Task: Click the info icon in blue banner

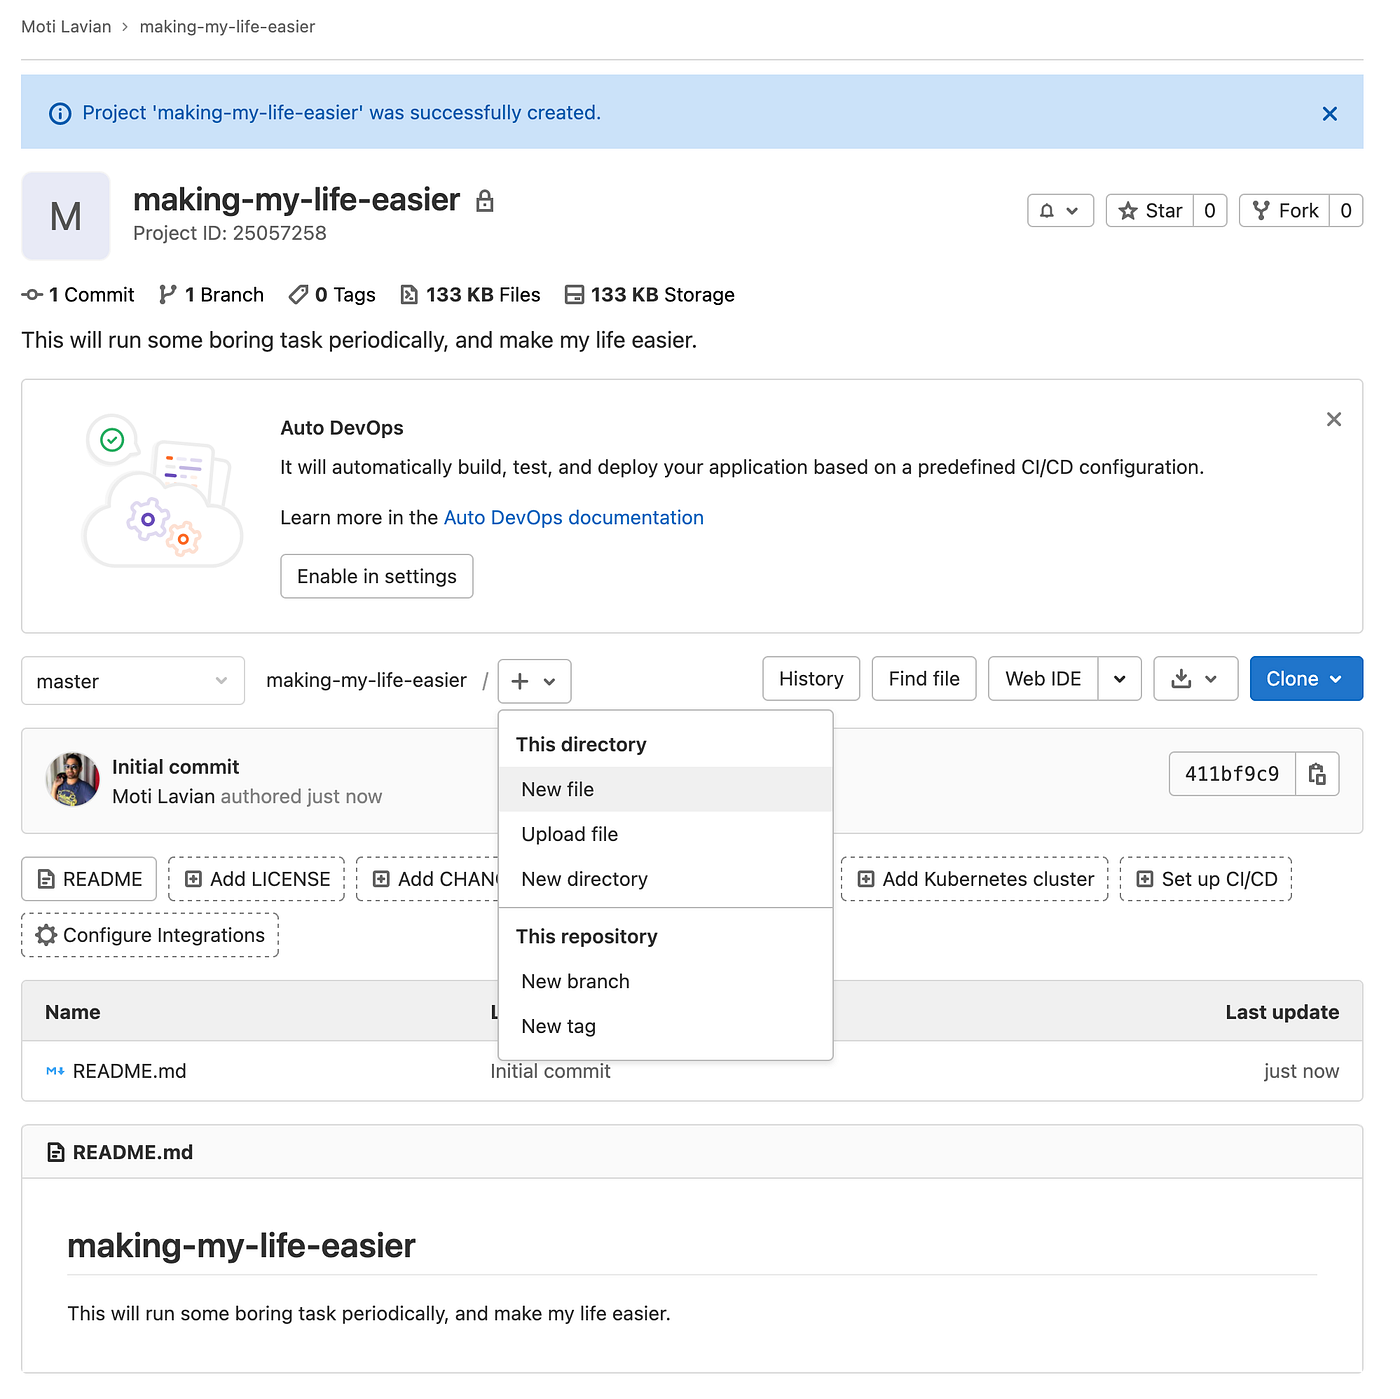Action: 60,113
